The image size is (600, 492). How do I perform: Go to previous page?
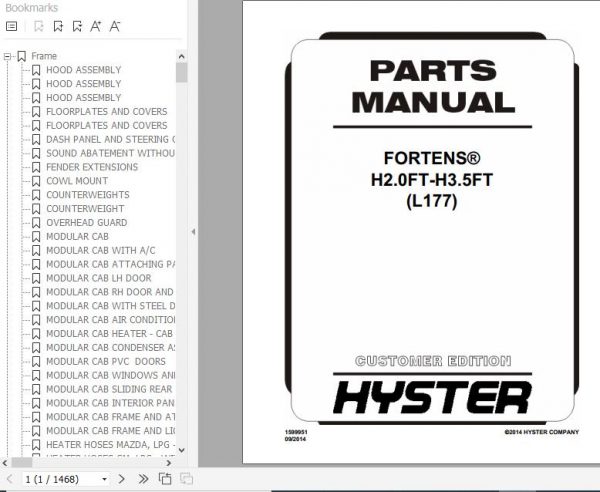click(10, 479)
